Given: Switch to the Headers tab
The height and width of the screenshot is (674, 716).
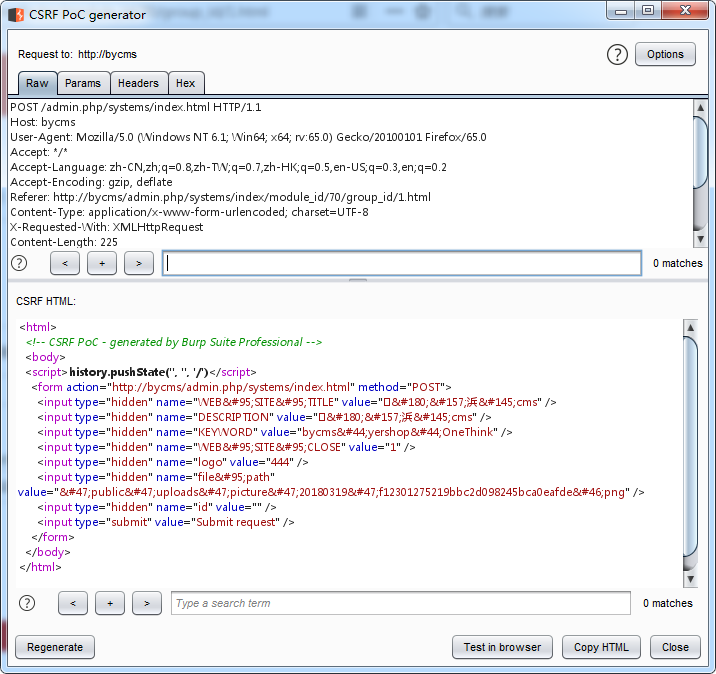Looking at the screenshot, I should coord(138,83).
